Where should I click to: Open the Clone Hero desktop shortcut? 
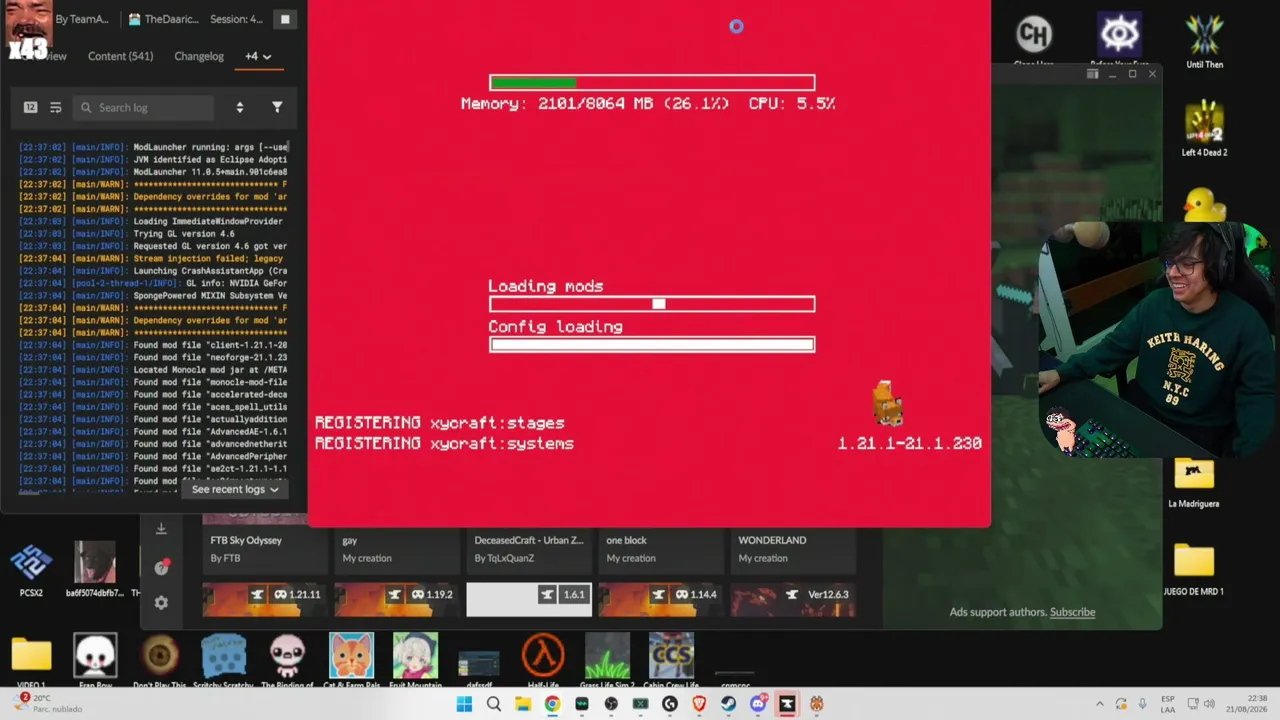pos(1034,41)
